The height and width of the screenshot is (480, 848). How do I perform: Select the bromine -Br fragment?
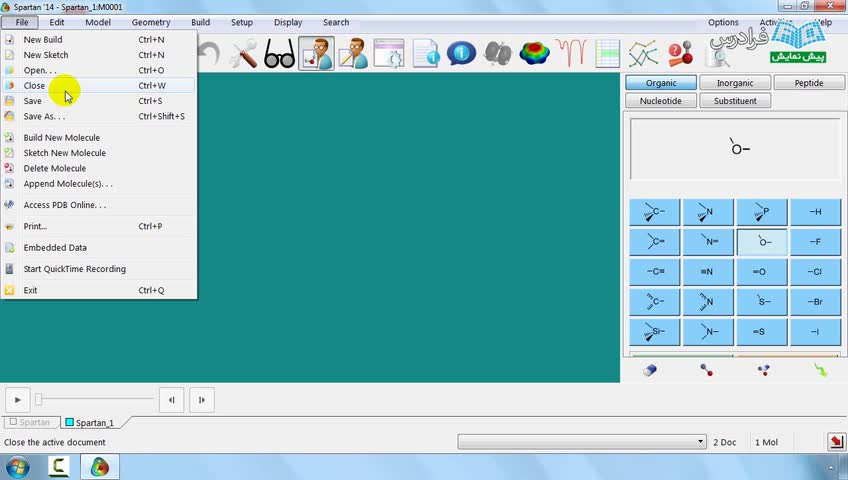815,302
